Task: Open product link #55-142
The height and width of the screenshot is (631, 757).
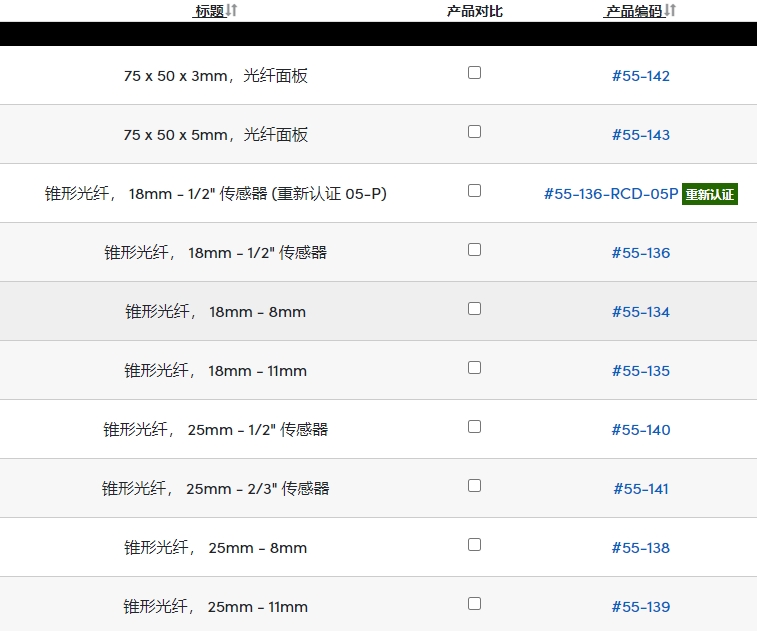Action: 641,76
